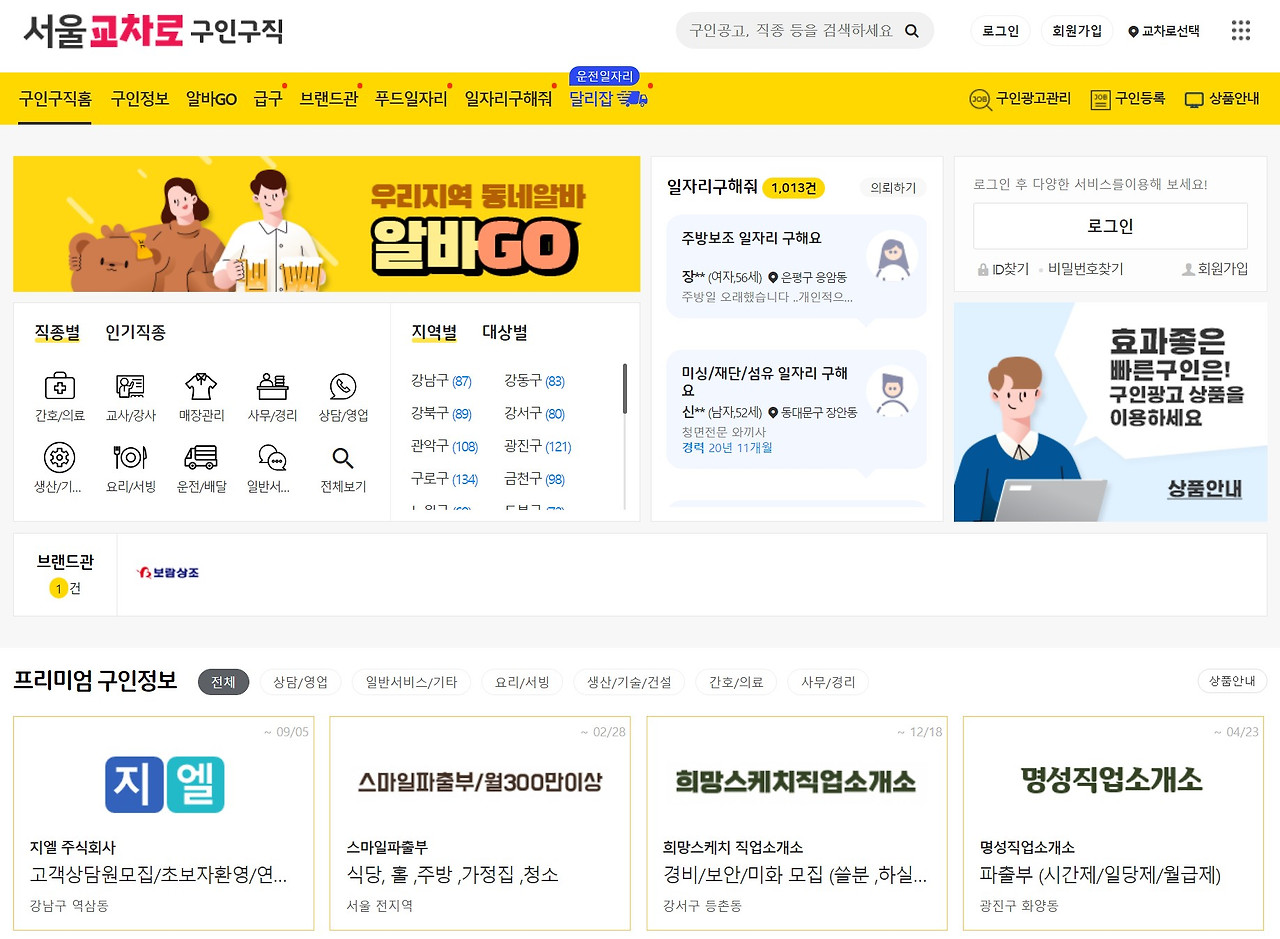The image size is (1280, 939).
Task: Click the search magnifier icon
Action: coord(912,31)
